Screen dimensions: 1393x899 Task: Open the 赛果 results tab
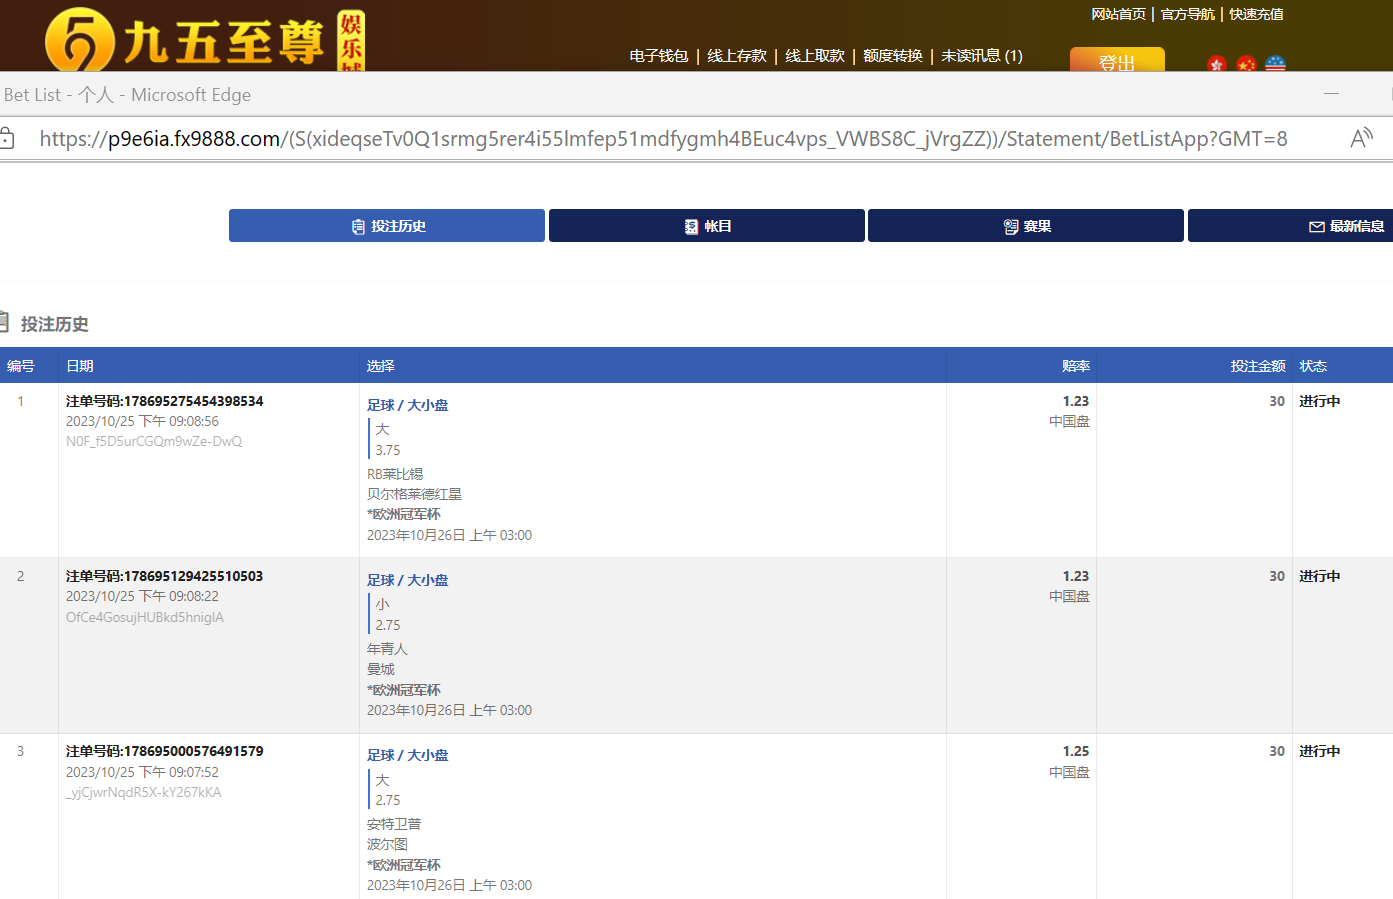tap(1026, 226)
